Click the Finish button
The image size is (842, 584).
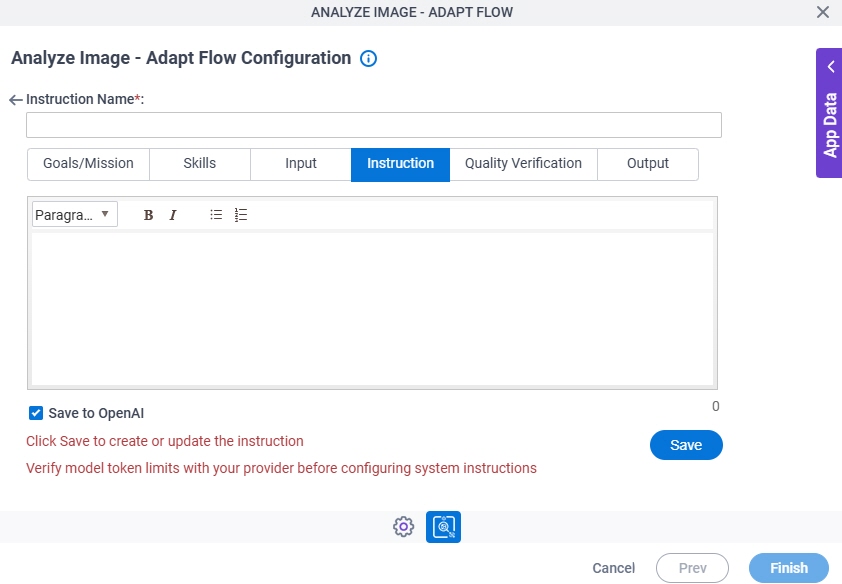pos(789,568)
